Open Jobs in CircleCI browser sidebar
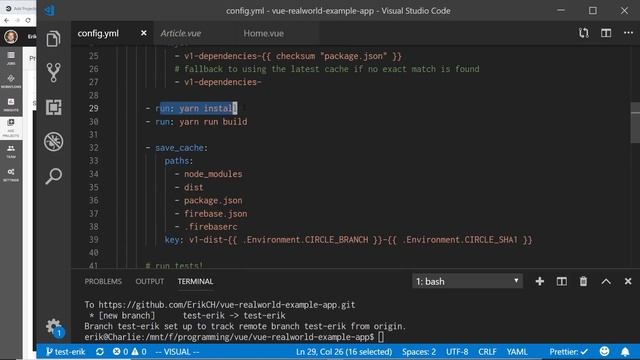The image size is (640, 360). click(x=11, y=58)
